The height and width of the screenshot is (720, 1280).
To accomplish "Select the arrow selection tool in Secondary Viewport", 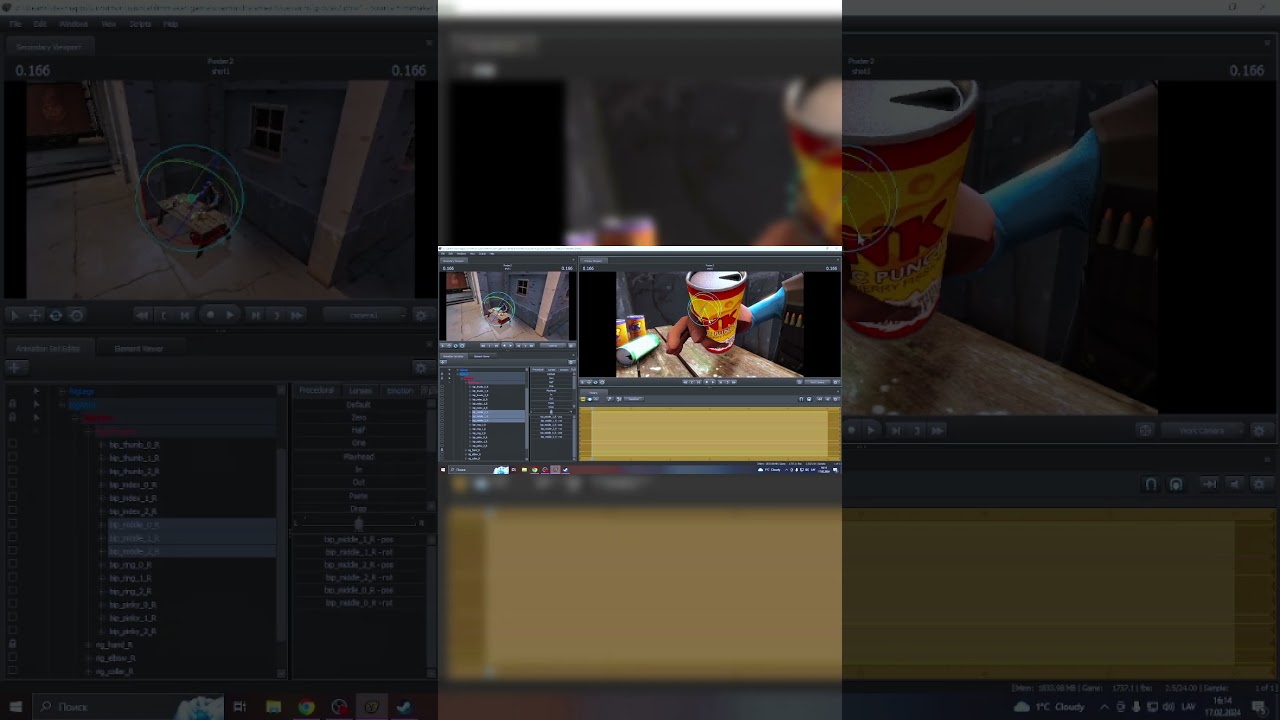I will 14,315.
